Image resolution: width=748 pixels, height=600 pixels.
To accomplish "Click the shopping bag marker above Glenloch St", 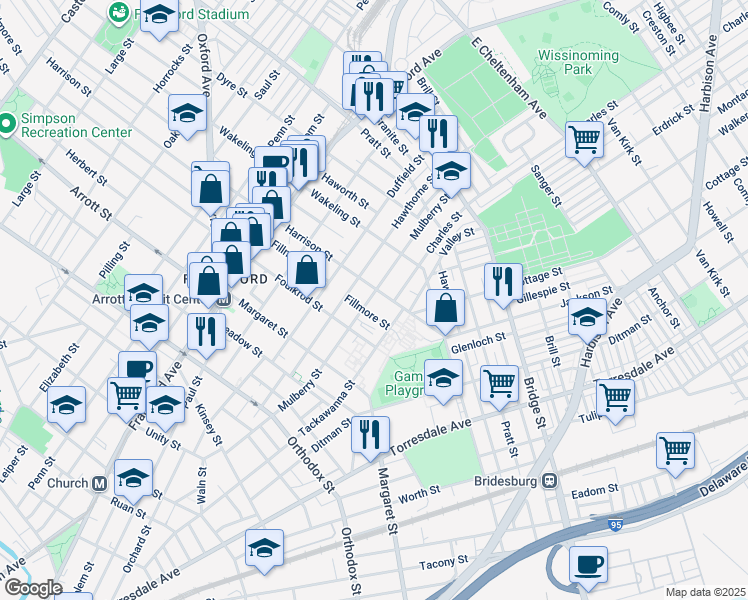I will [x=446, y=311].
